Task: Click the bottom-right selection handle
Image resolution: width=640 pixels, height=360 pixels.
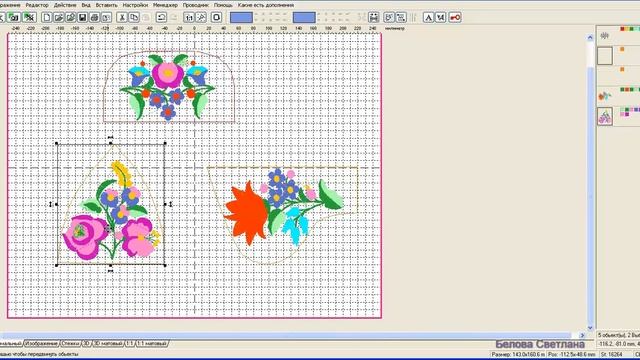Action: [x=165, y=265]
